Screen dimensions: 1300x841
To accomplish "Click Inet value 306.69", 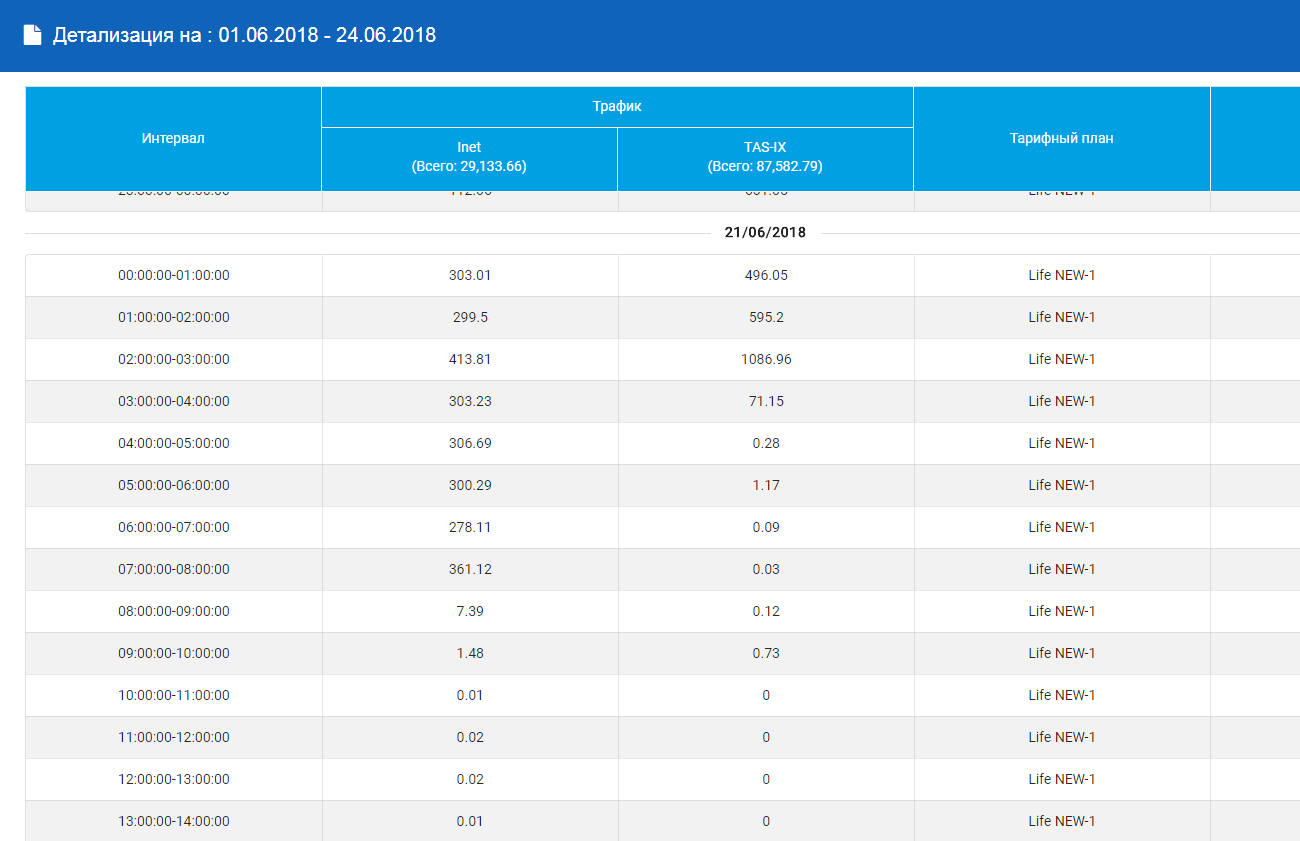I will (470, 443).
